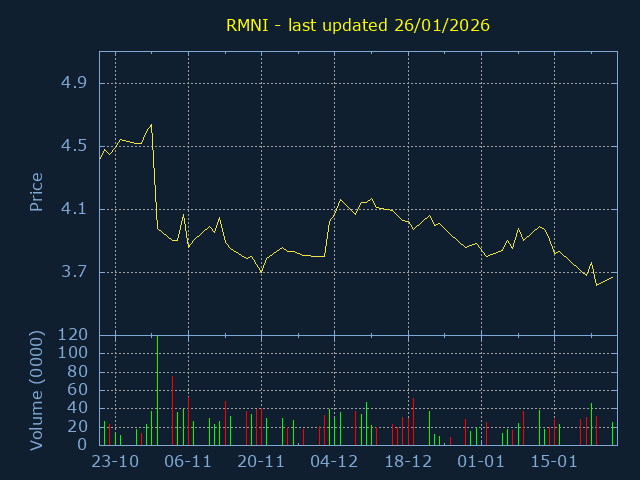Click the 18-12 date label
The image size is (640, 480).
[408, 462]
